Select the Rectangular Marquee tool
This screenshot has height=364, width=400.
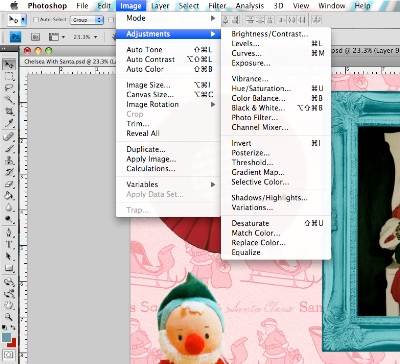pos(9,76)
